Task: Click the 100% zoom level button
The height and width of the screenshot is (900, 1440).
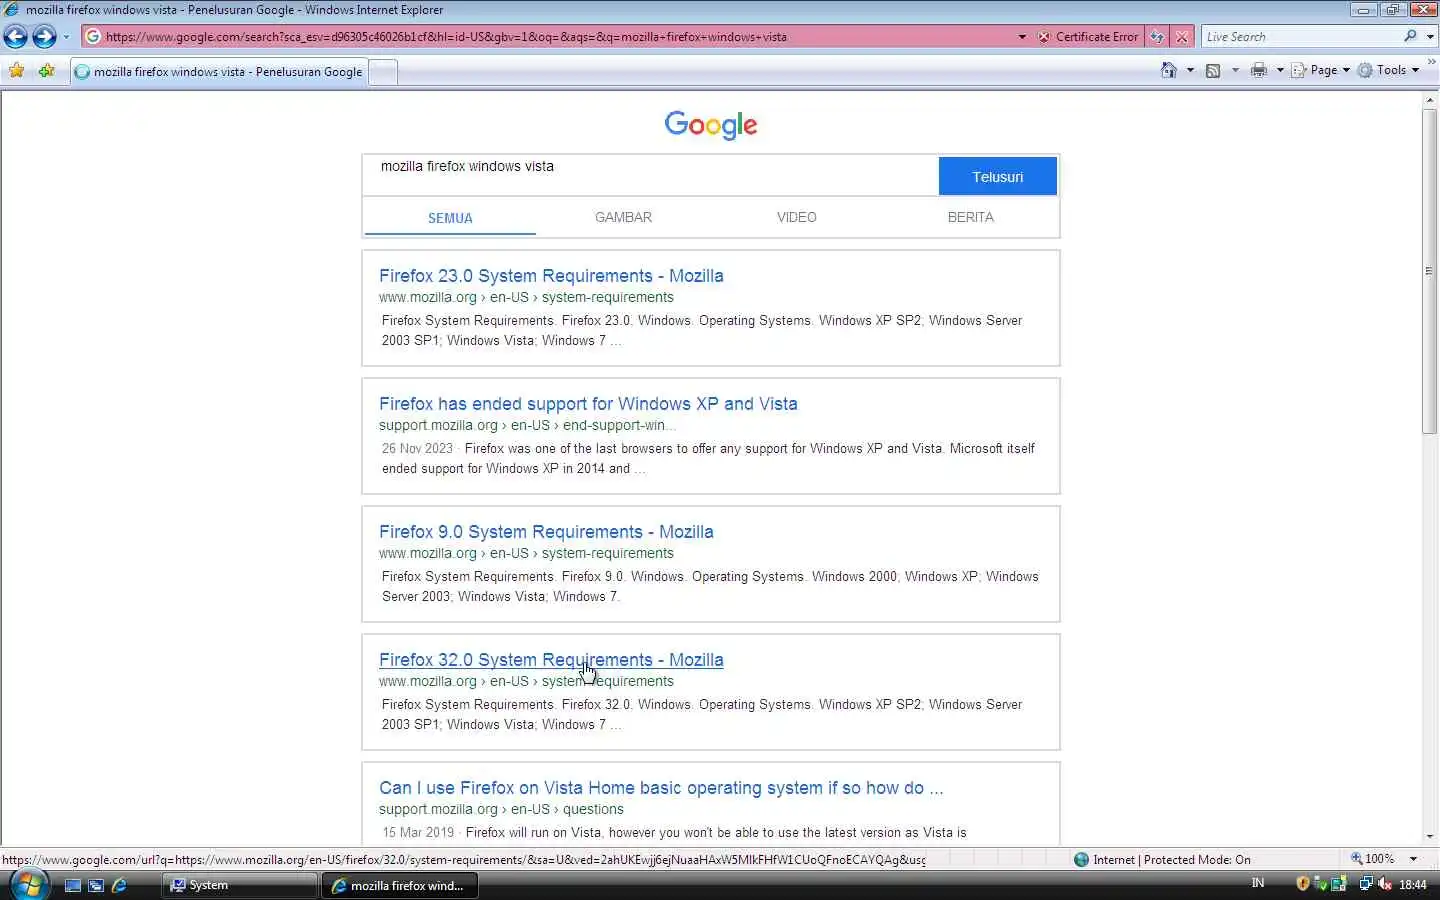Action: click(1372, 858)
